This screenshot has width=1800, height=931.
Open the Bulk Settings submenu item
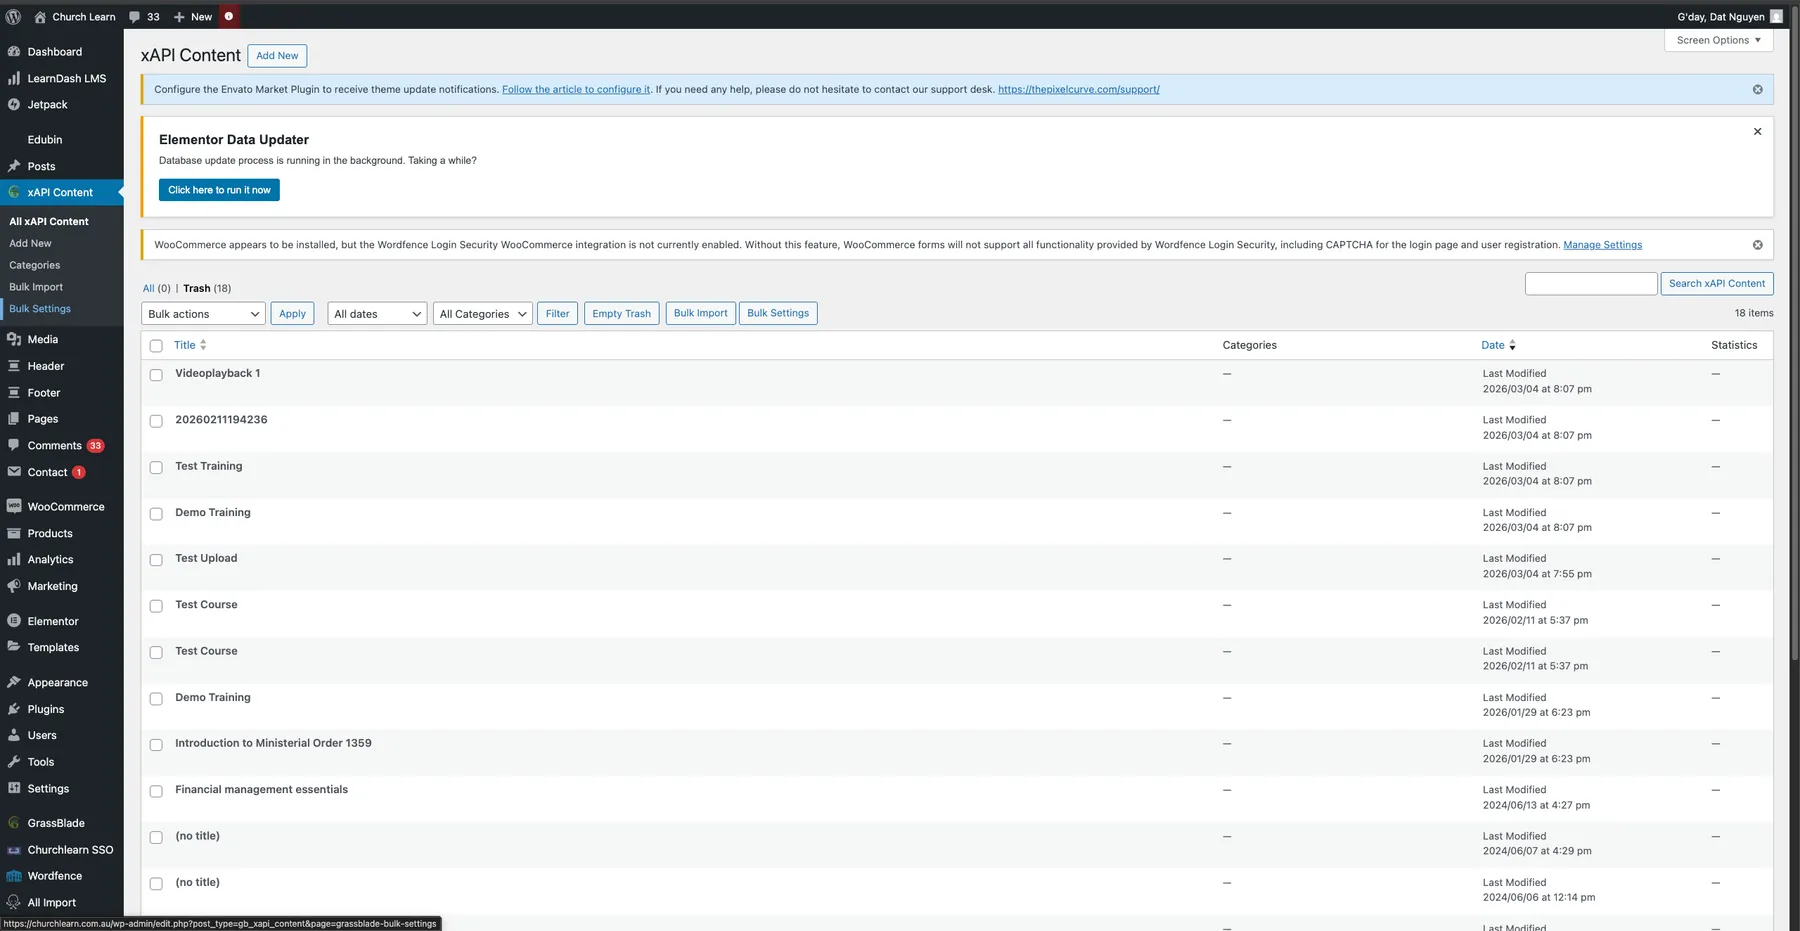pos(40,309)
